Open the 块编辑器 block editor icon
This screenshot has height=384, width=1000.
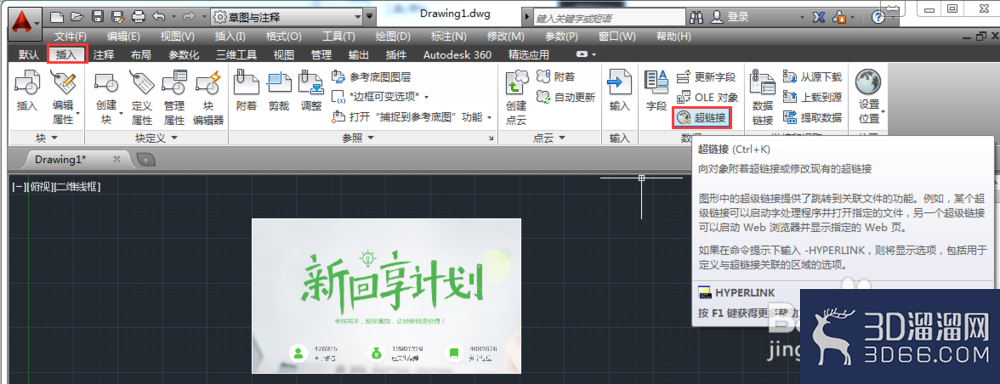[x=208, y=83]
